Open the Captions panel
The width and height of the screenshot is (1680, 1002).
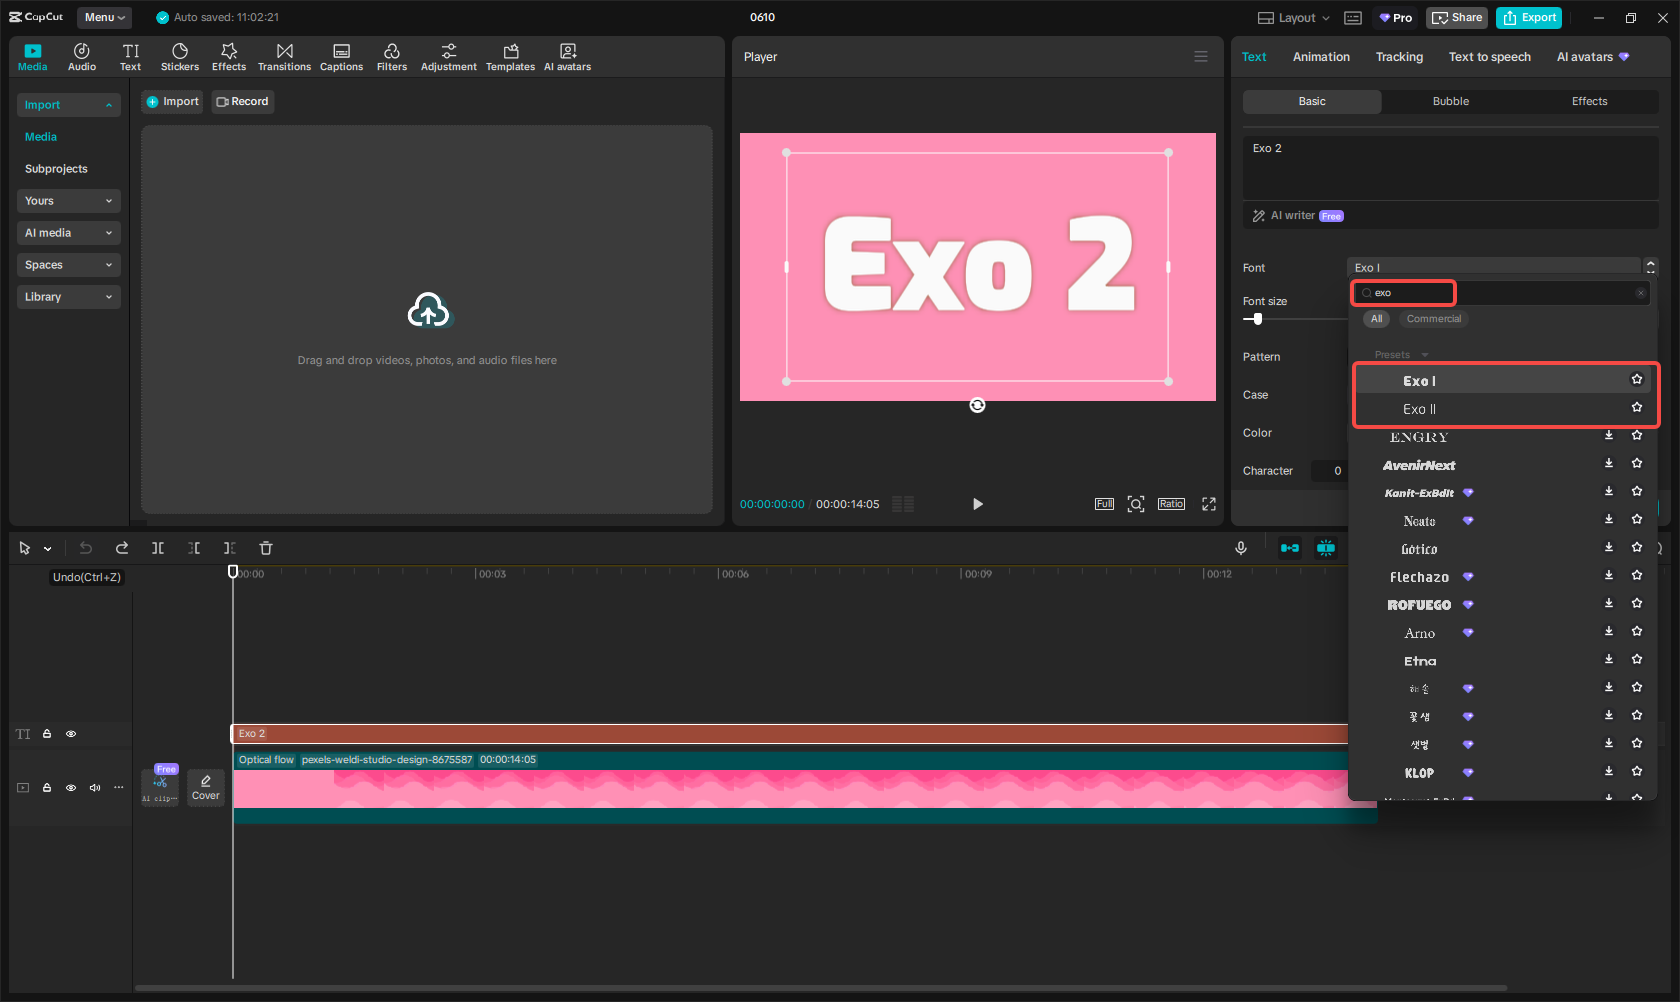[341, 57]
